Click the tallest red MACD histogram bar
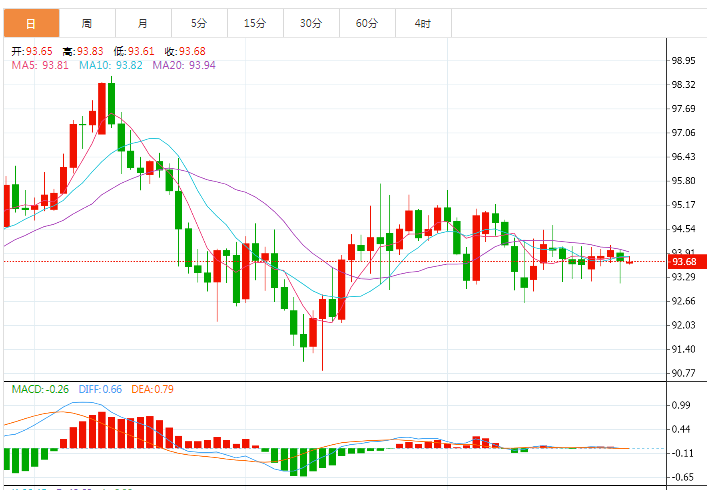 [102, 430]
